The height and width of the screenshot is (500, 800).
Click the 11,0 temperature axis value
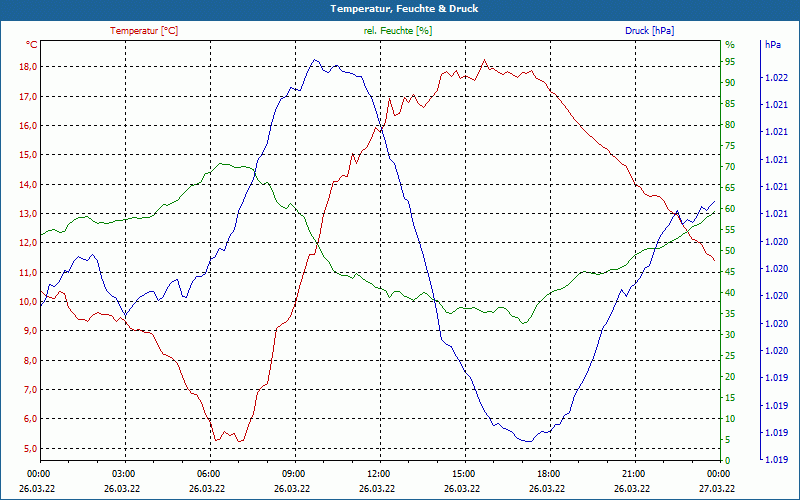coord(28,272)
